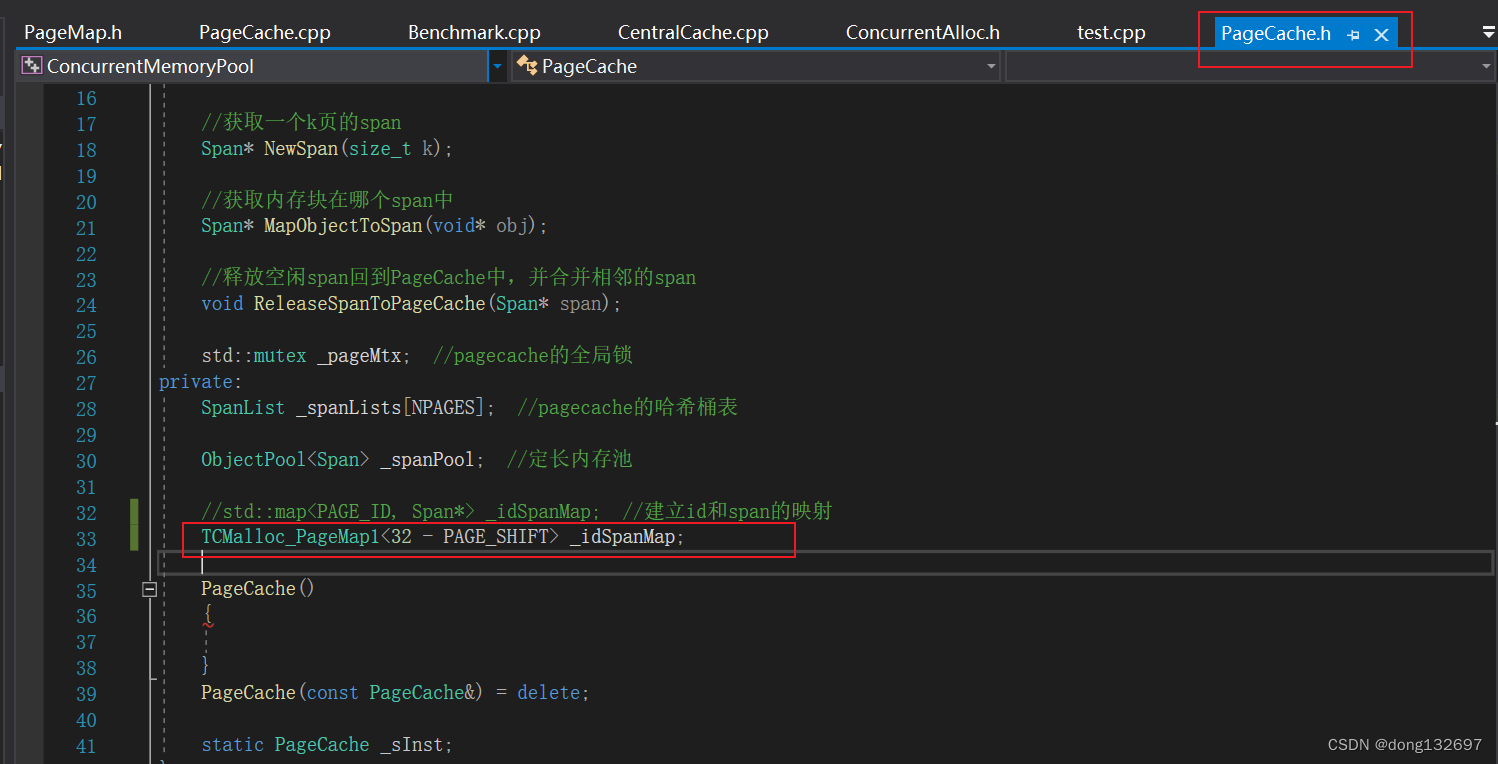The height and width of the screenshot is (764, 1498).
Task: Click the blue arrow of project dropdown
Action: pyautogui.click(x=498, y=67)
